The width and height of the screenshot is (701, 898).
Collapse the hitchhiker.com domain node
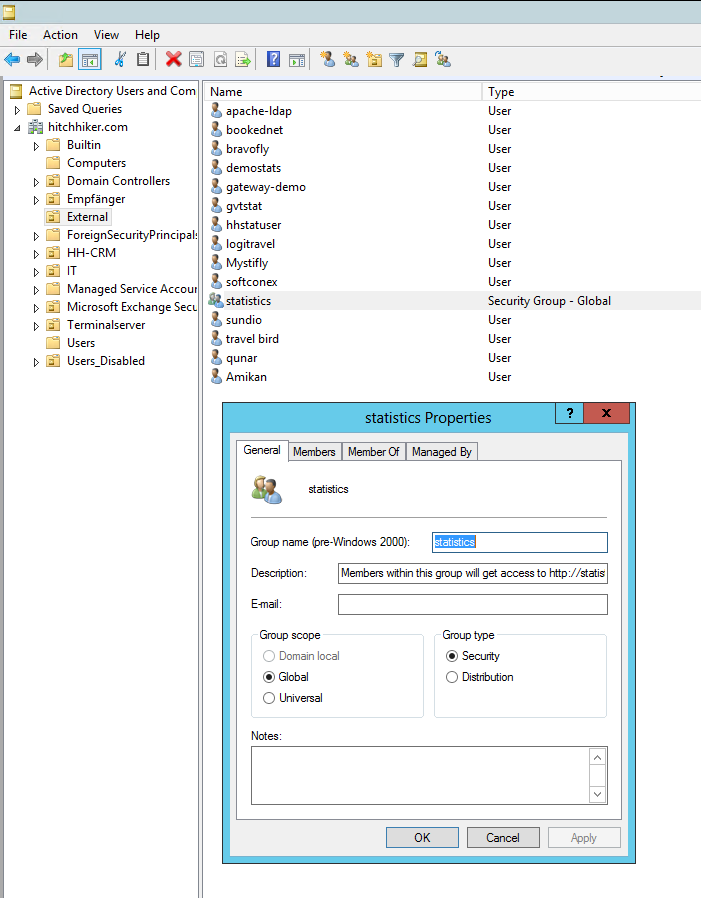click(x=18, y=128)
